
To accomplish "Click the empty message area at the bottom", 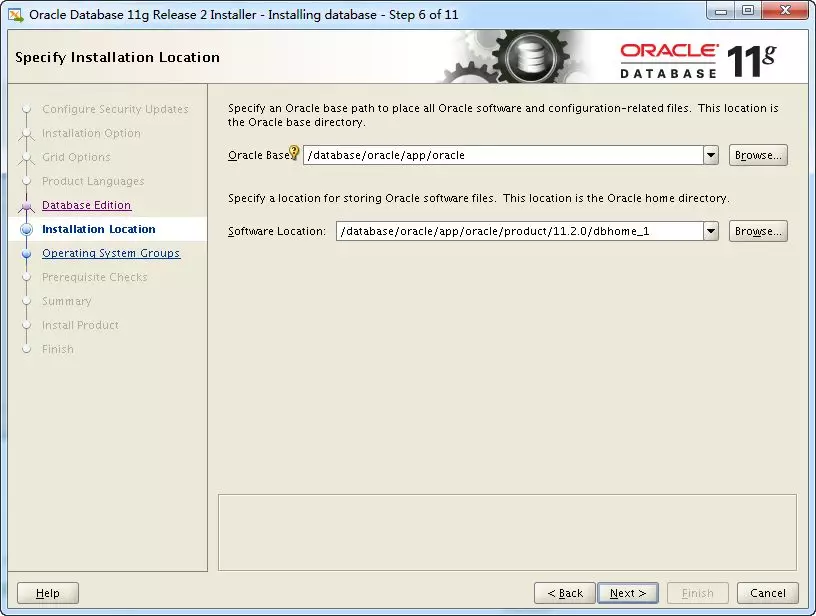I will click(507, 533).
